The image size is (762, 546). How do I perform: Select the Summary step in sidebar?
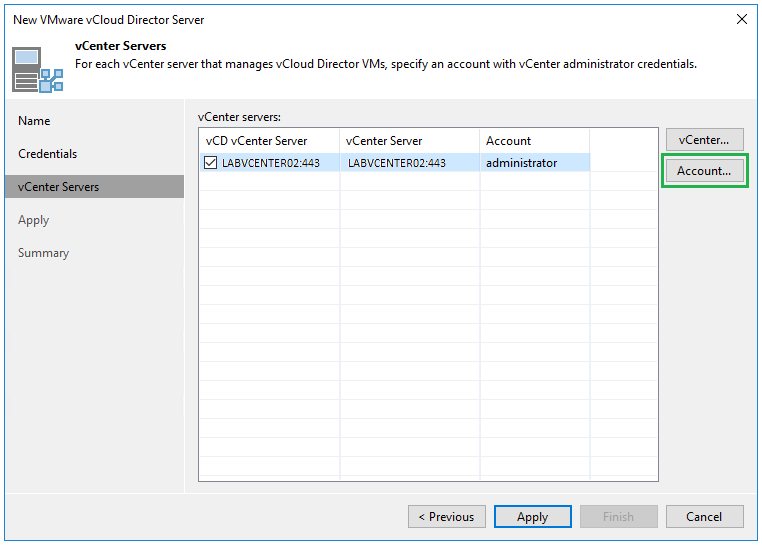[x=43, y=253]
